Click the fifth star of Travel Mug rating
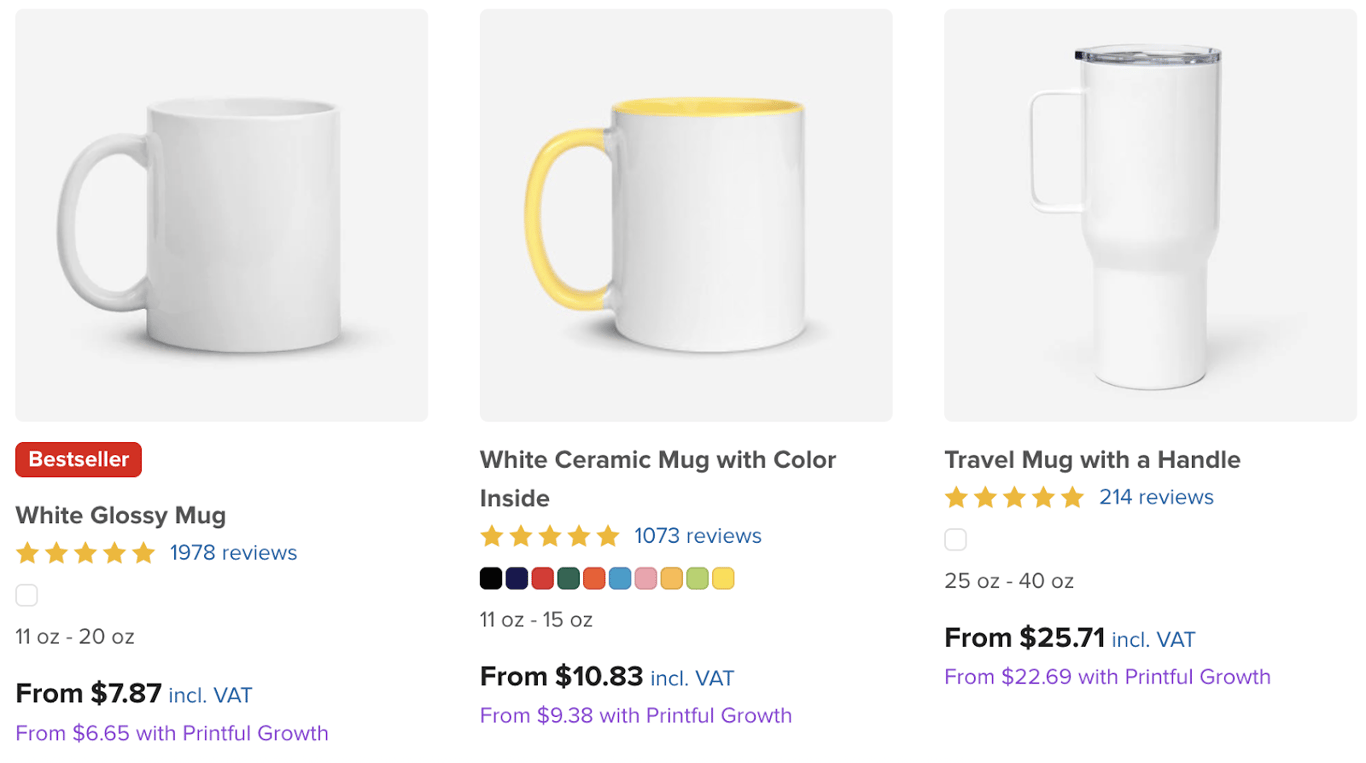 pyautogui.click(x=1073, y=497)
